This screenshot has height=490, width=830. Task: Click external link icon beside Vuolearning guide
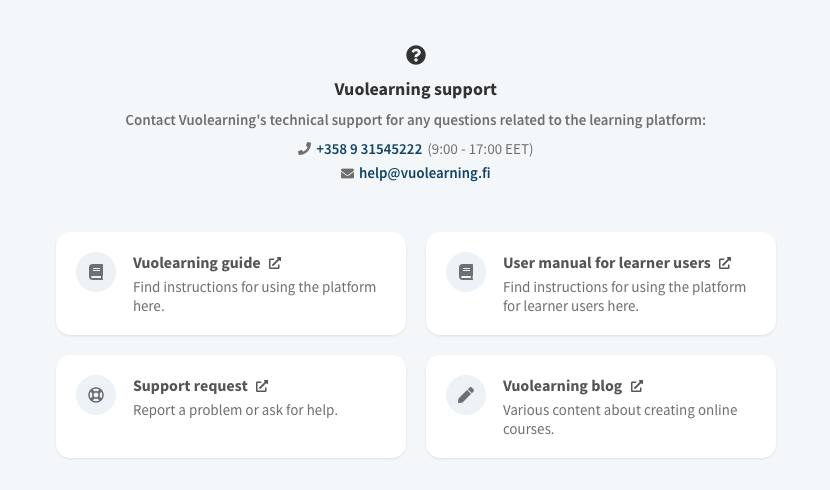click(x=275, y=264)
